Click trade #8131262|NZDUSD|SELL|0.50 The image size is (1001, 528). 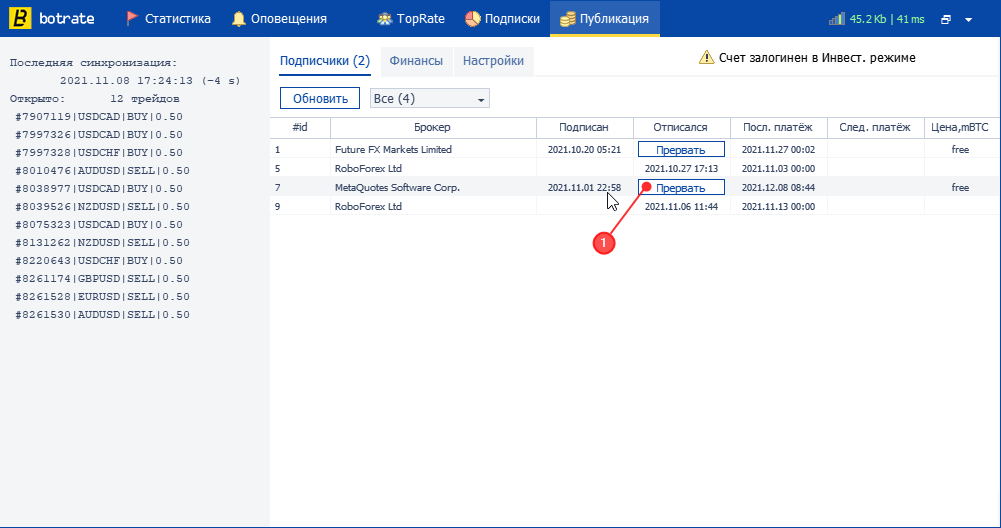point(102,243)
